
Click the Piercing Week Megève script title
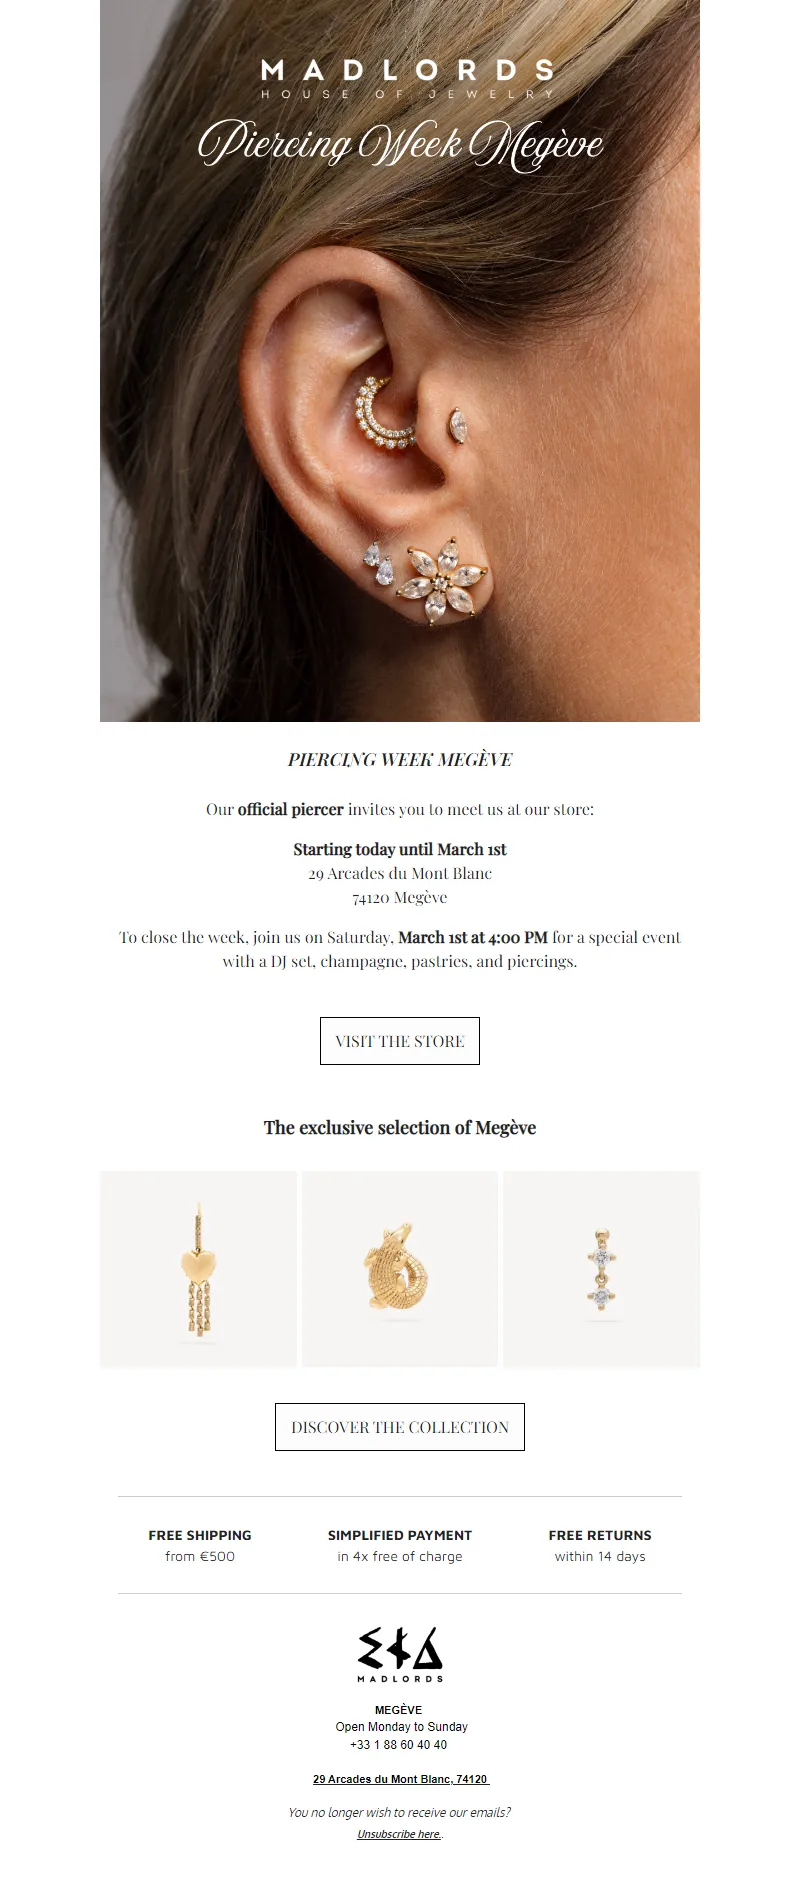pyautogui.click(x=400, y=144)
